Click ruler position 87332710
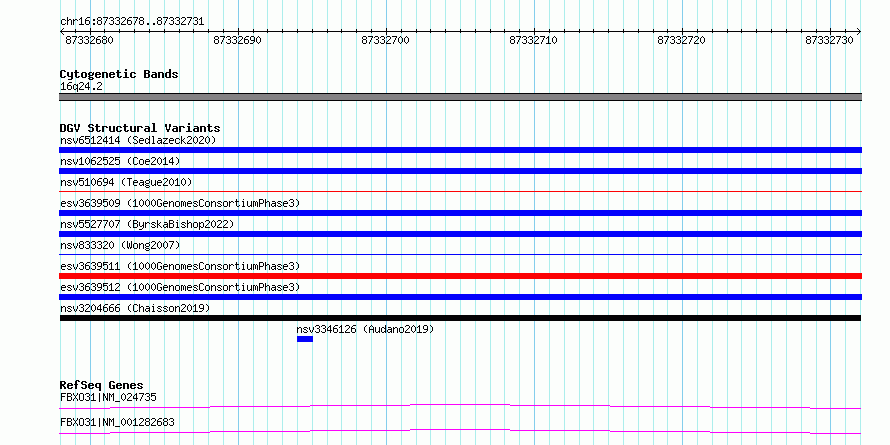 (x=534, y=40)
